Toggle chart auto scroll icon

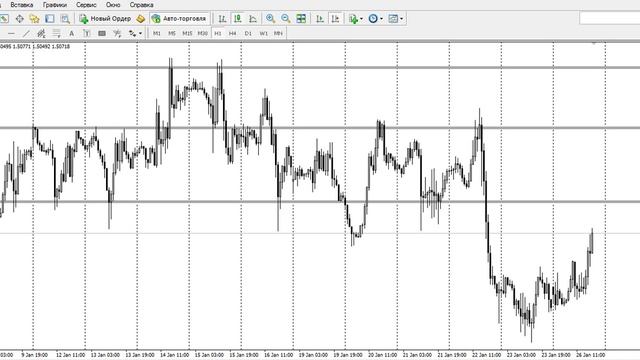coord(320,18)
